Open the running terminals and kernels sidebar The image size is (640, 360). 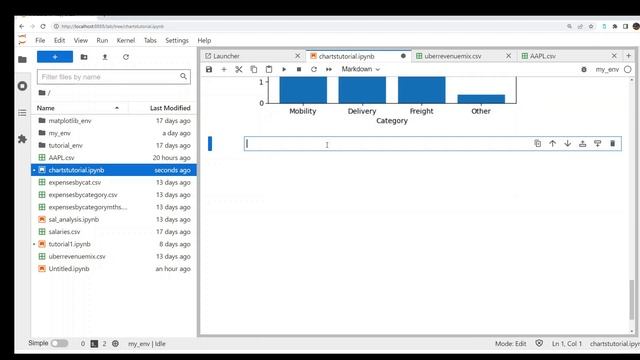[22, 86]
